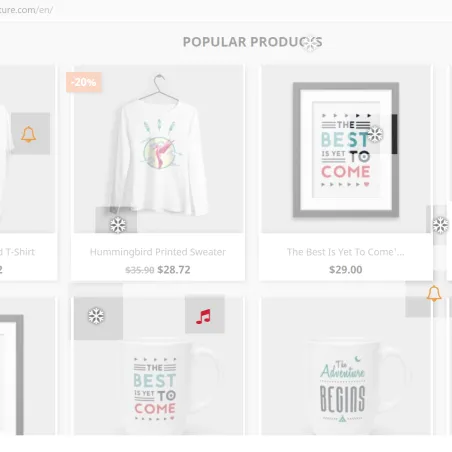The height and width of the screenshot is (452, 452).
Task: Click the snowflake on the framed poster image
Action: click(375, 134)
